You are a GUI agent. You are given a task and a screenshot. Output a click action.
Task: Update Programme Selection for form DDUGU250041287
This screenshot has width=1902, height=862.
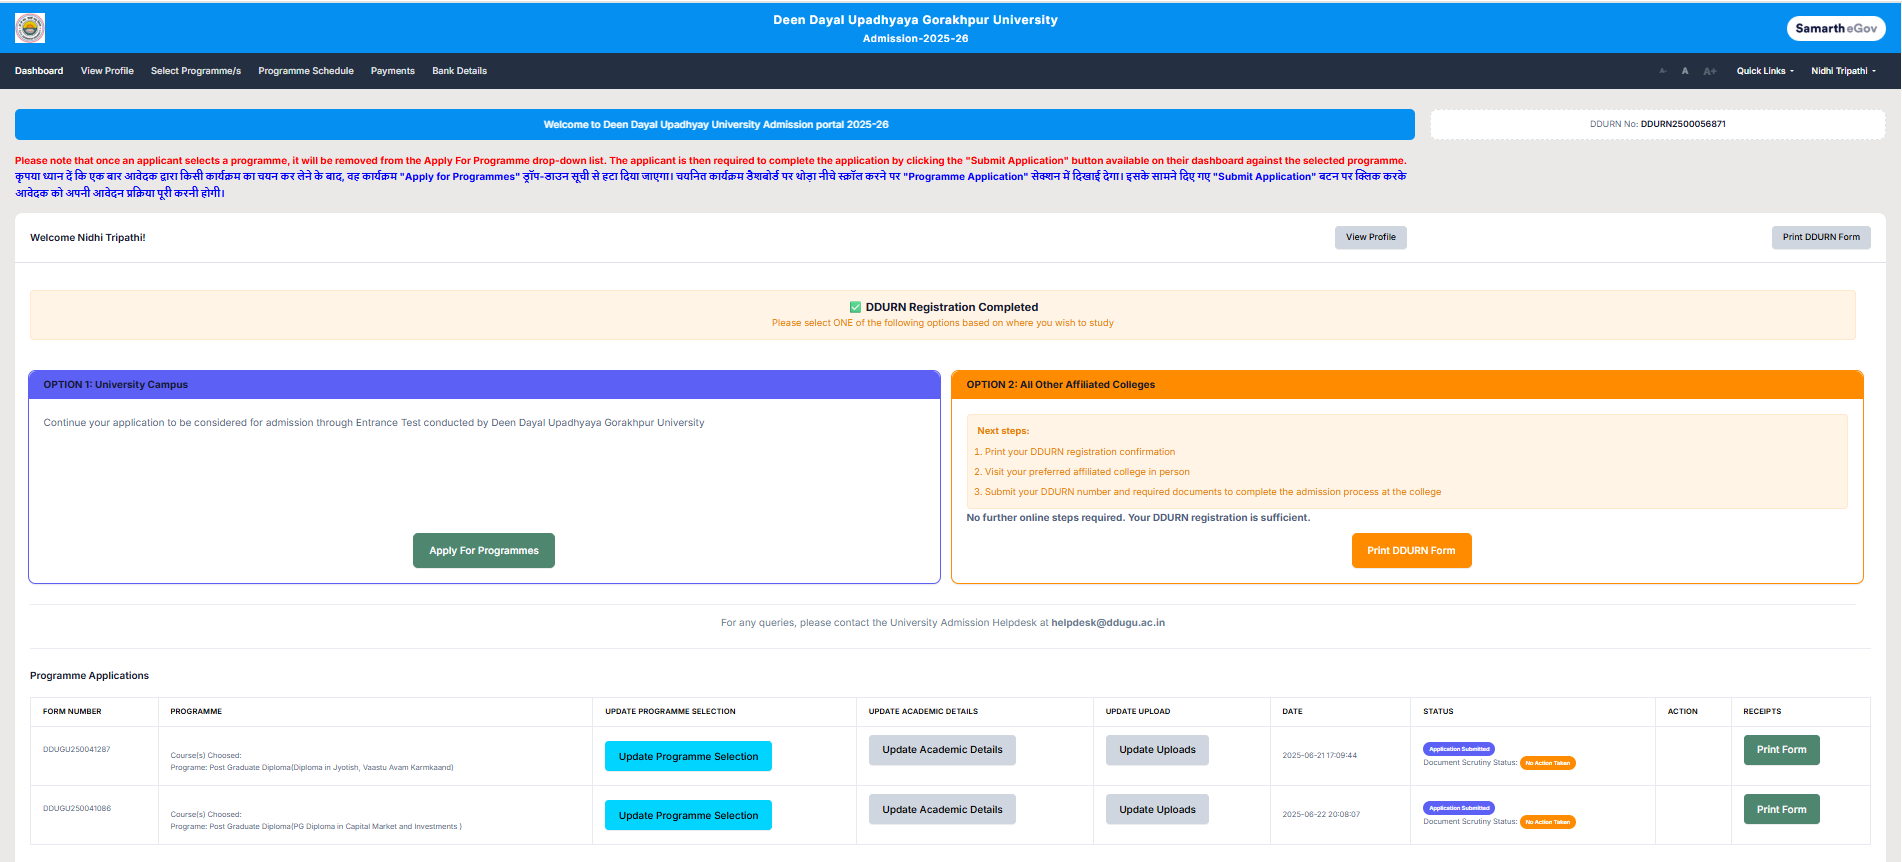688,756
